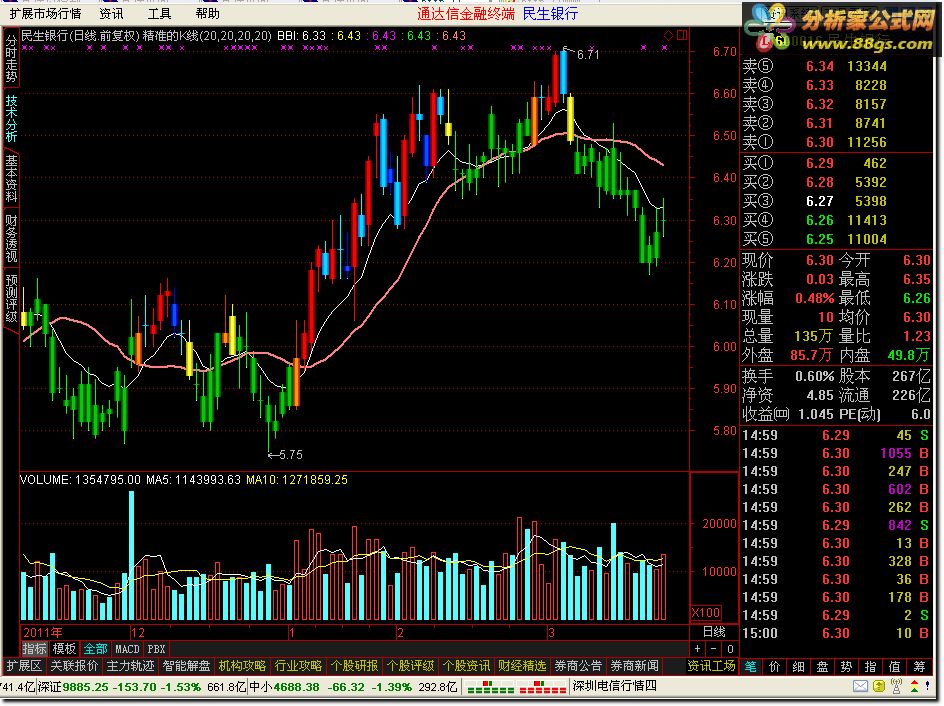The height and width of the screenshot is (706, 944).
Task: Click the info marker on last chart day
Action: point(664,48)
